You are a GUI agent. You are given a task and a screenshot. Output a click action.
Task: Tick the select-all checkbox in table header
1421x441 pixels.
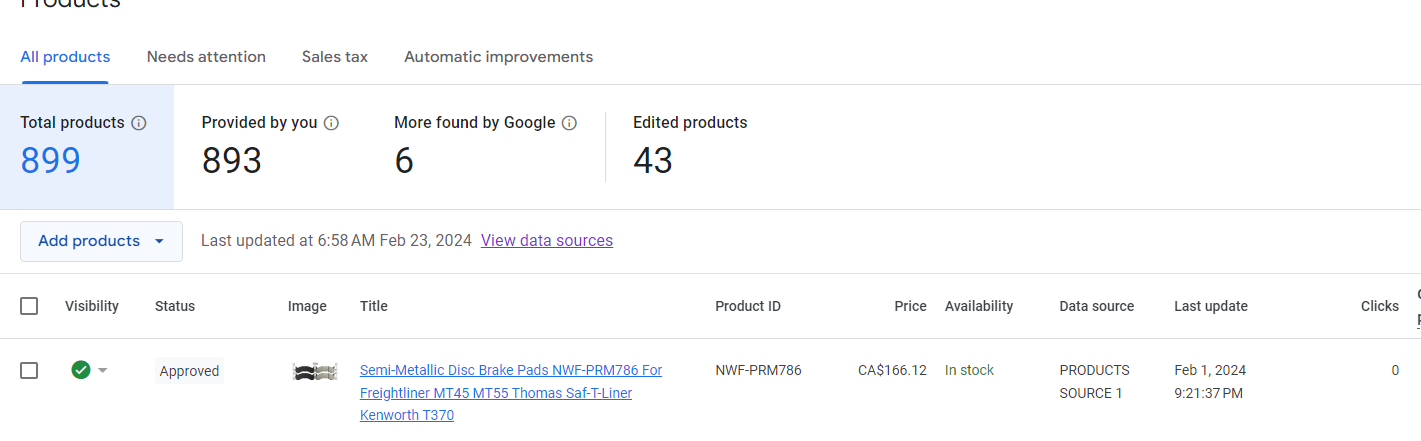point(29,306)
